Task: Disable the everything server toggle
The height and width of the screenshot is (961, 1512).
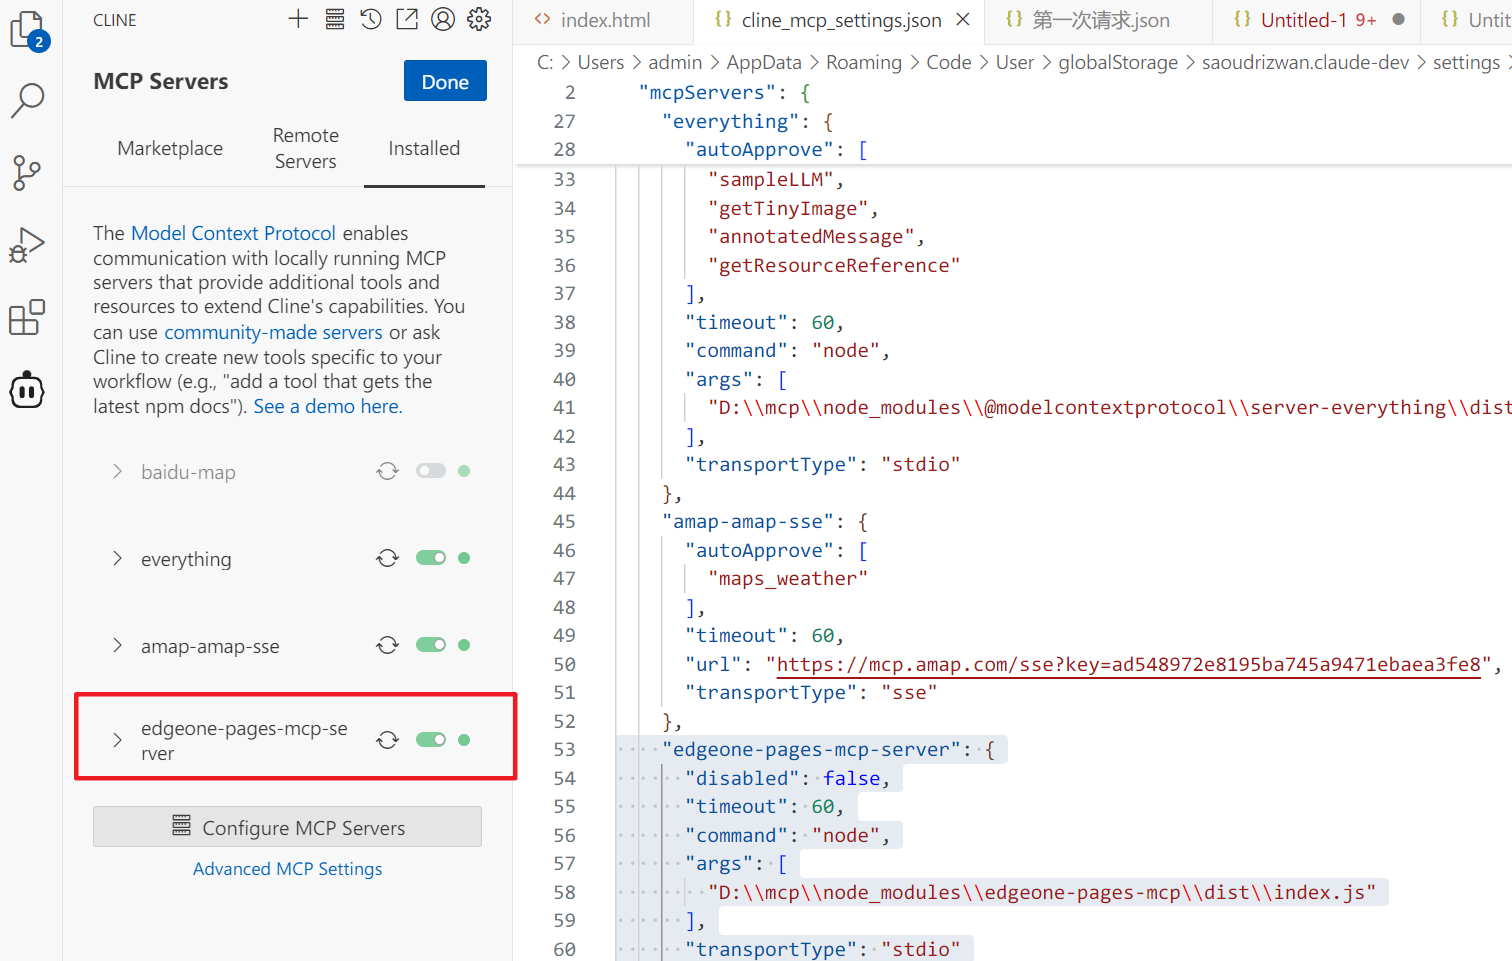Action: click(x=431, y=558)
